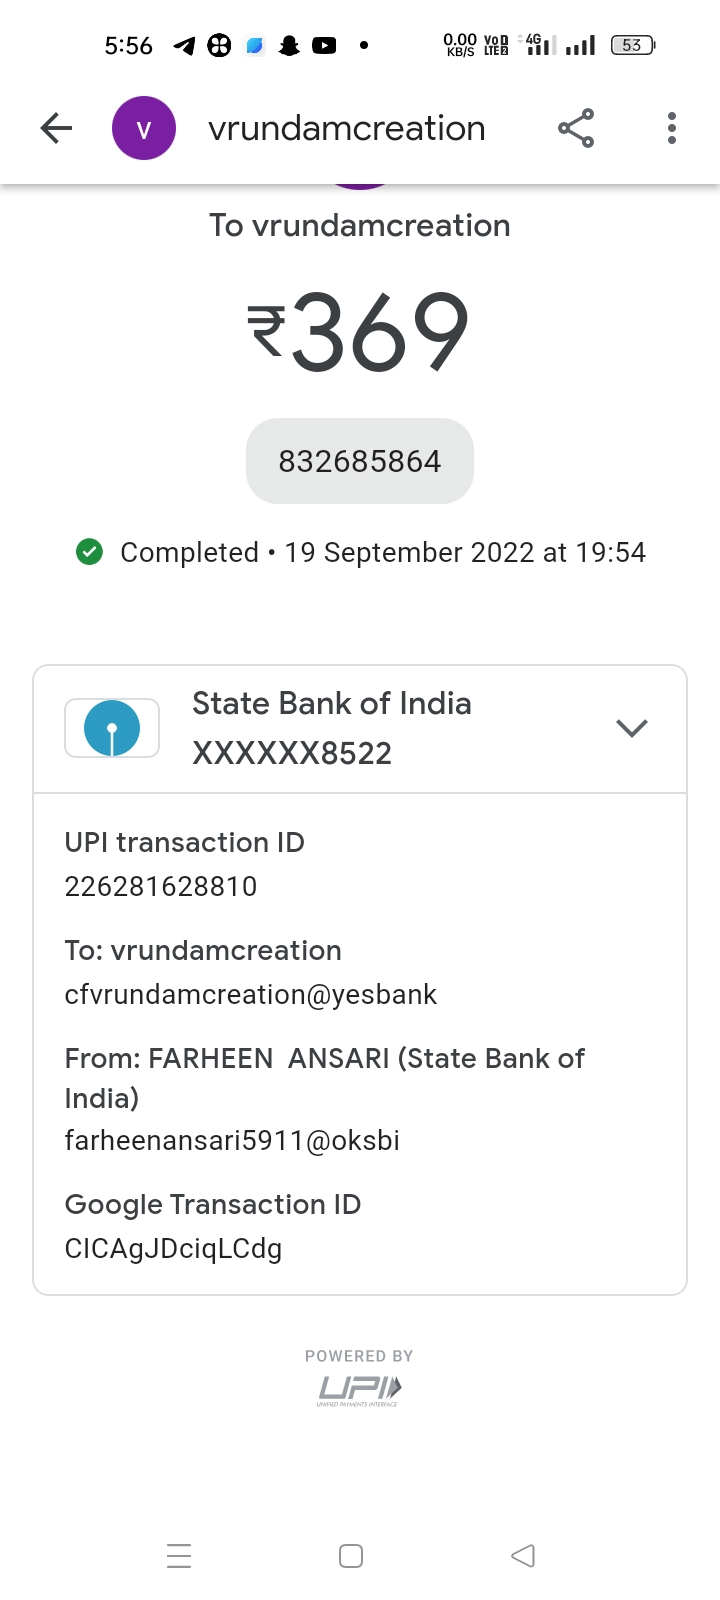The width and height of the screenshot is (720, 1600).
Task: Open the vrundamcreation profile avatar
Action: click(x=144, y=128)
